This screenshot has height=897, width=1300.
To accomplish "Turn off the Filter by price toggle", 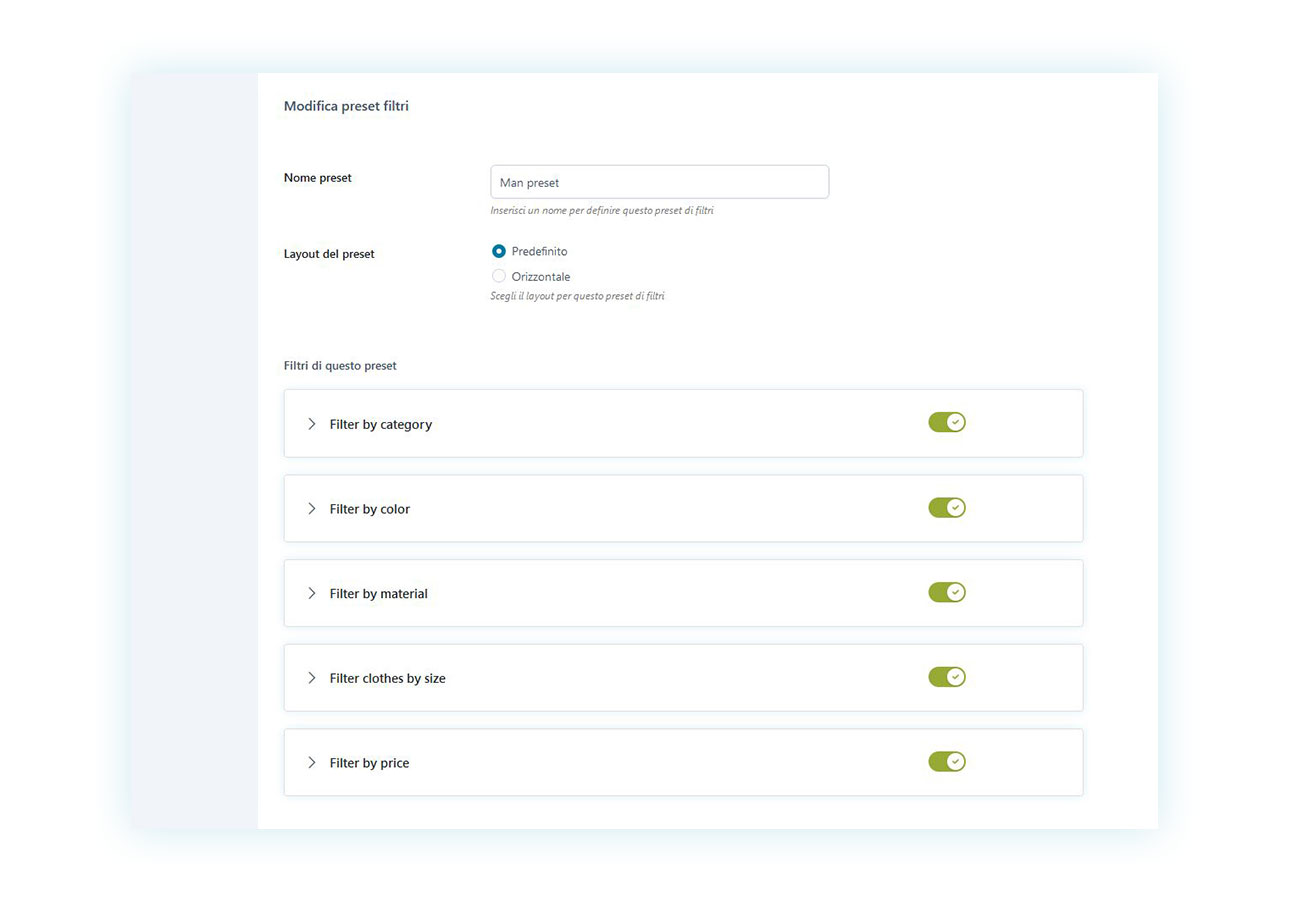I will coord(946,762).
